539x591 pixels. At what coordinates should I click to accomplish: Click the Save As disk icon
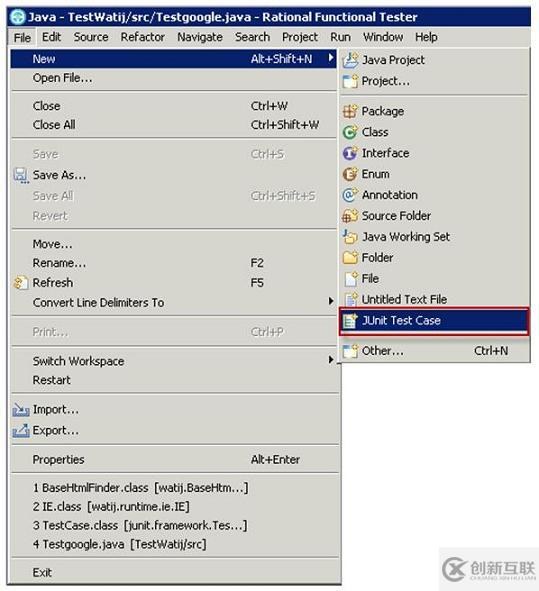click(21, 176)
